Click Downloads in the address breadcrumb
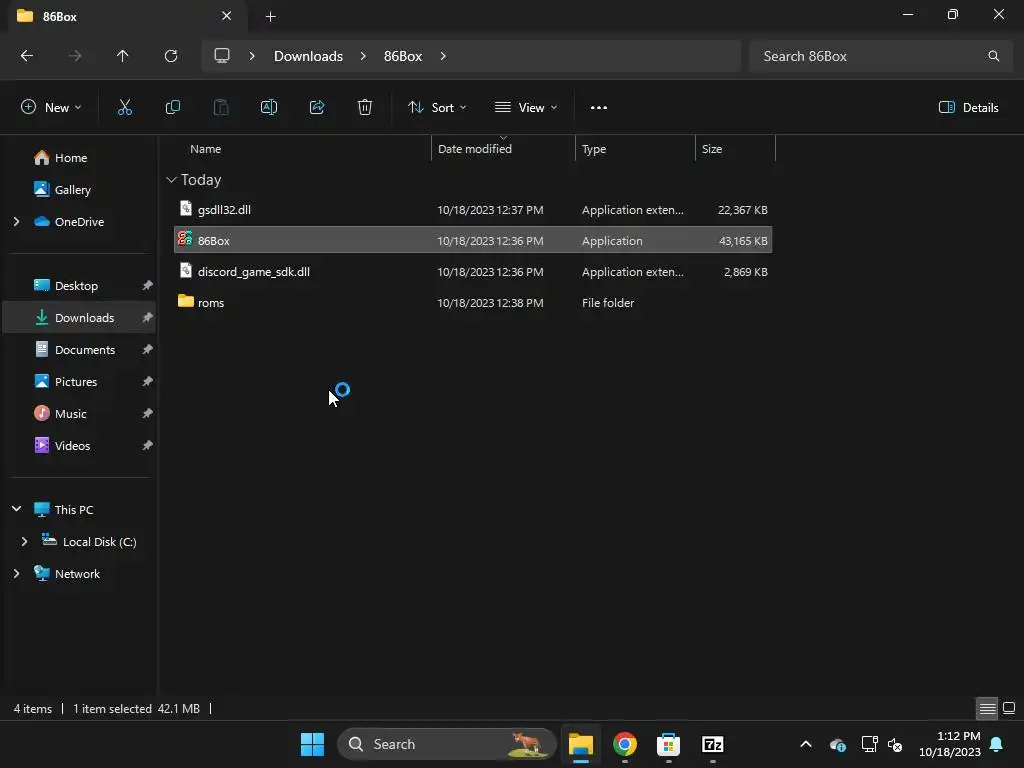Viewport: 1024px width, 768px height. coord(308,56)
